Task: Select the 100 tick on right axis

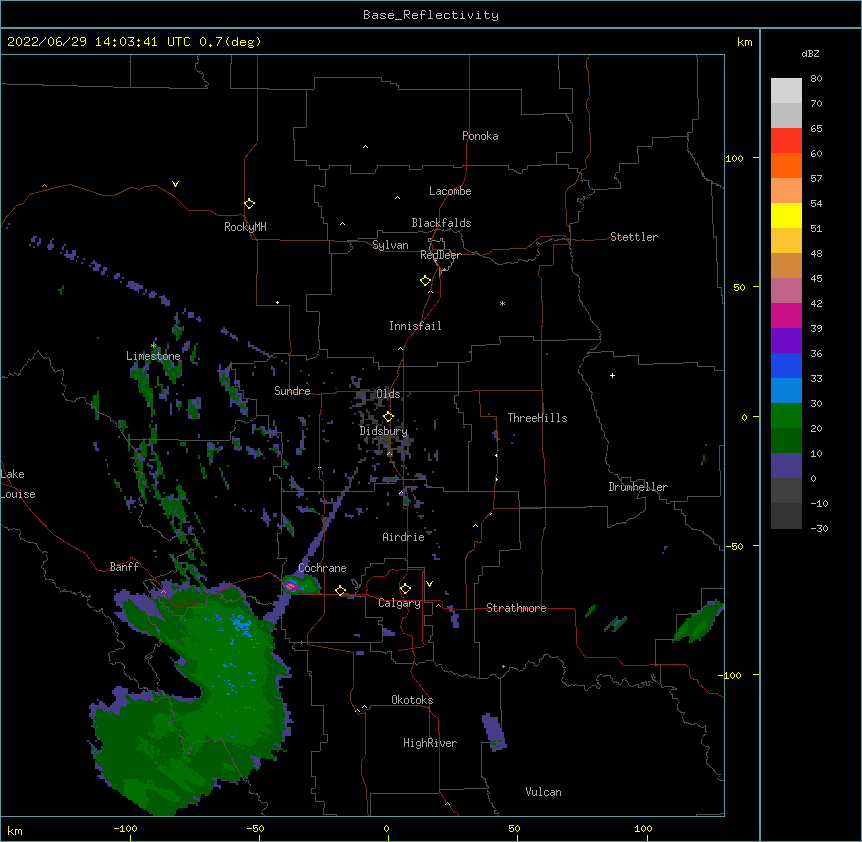Action: click(x=734, y=159)
